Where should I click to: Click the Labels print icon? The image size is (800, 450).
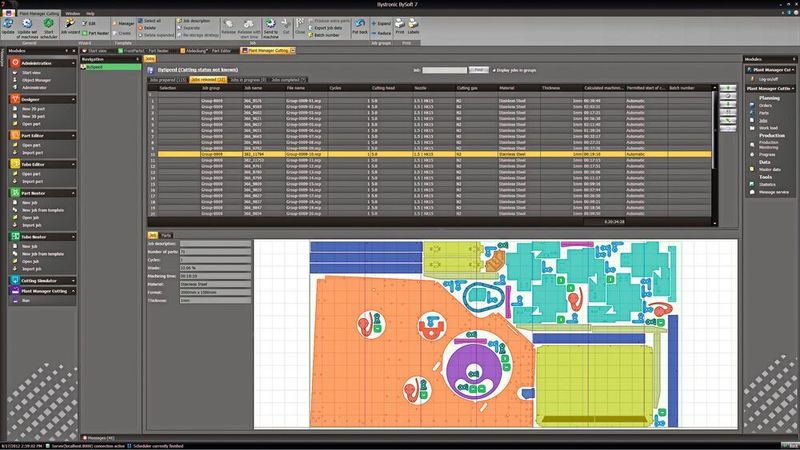point(413,27)
